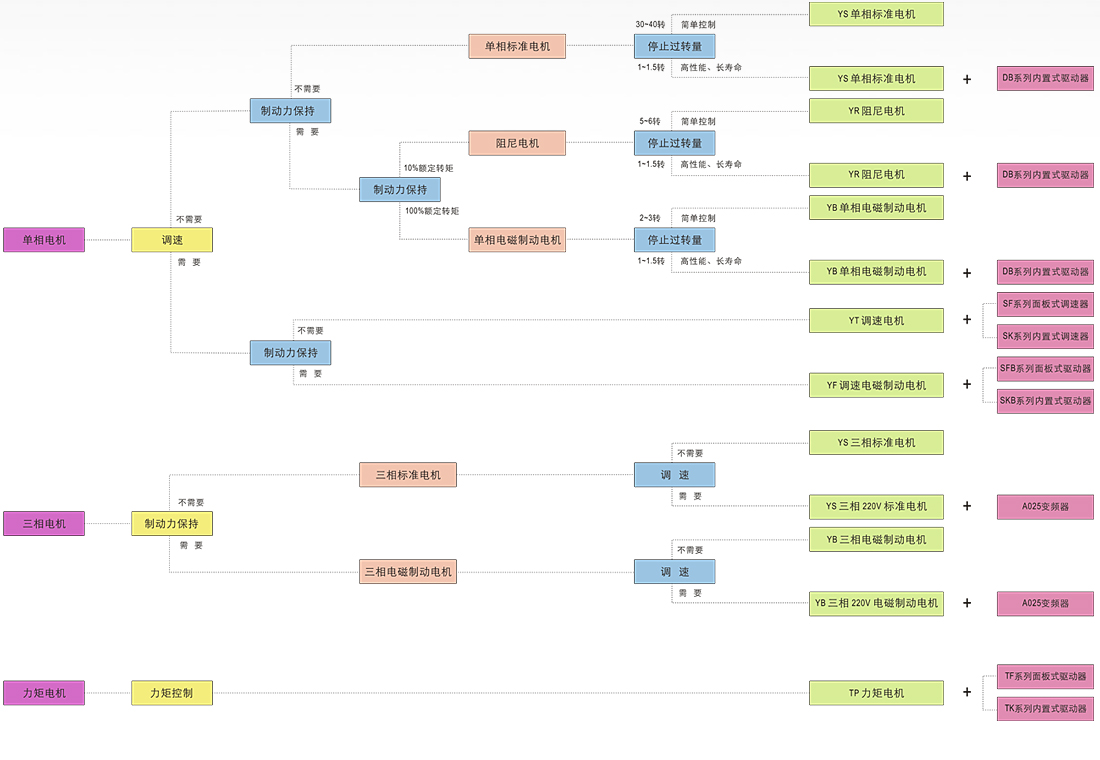Select the yellow 力矩控制 node
Screen dimensions: 1100x760
click(172, 693)
